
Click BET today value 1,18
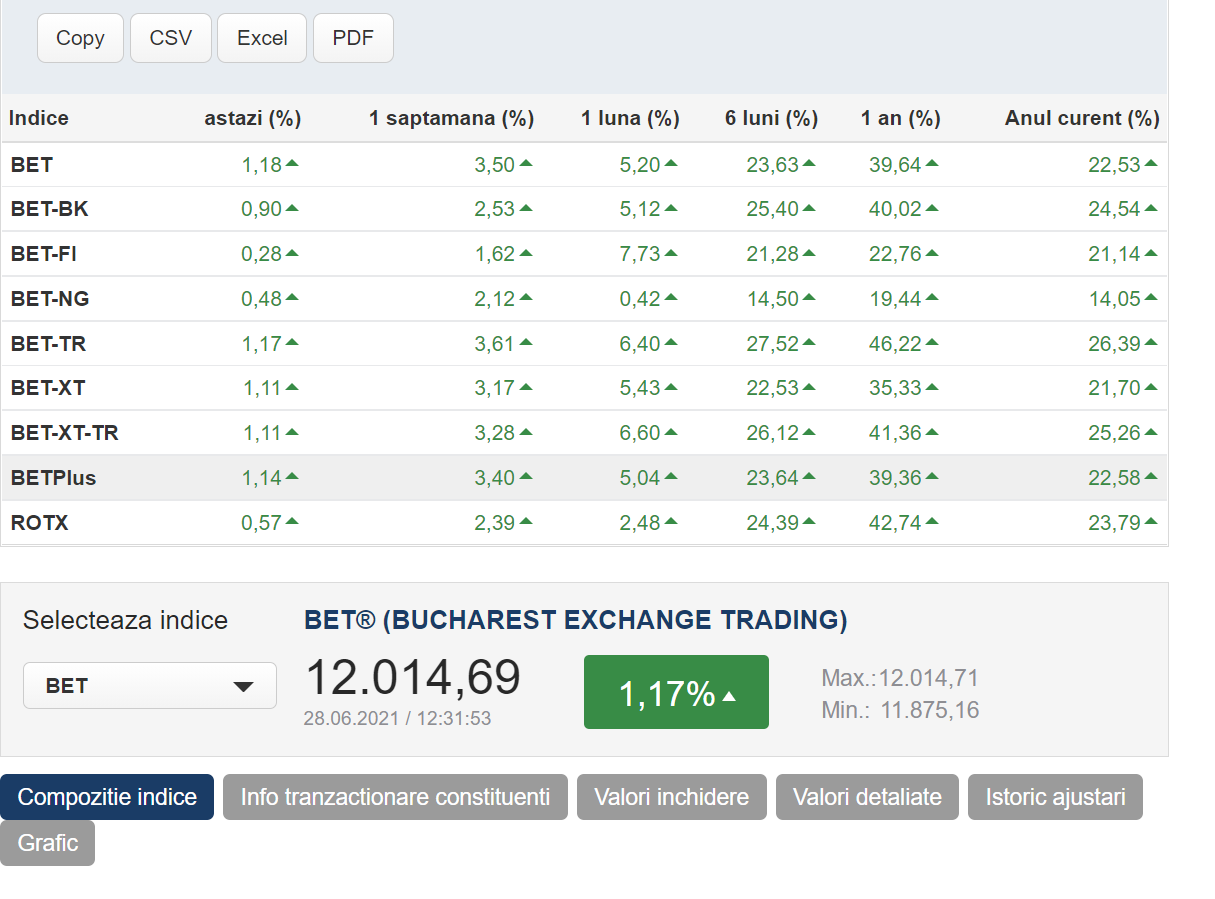click(262, 165)
